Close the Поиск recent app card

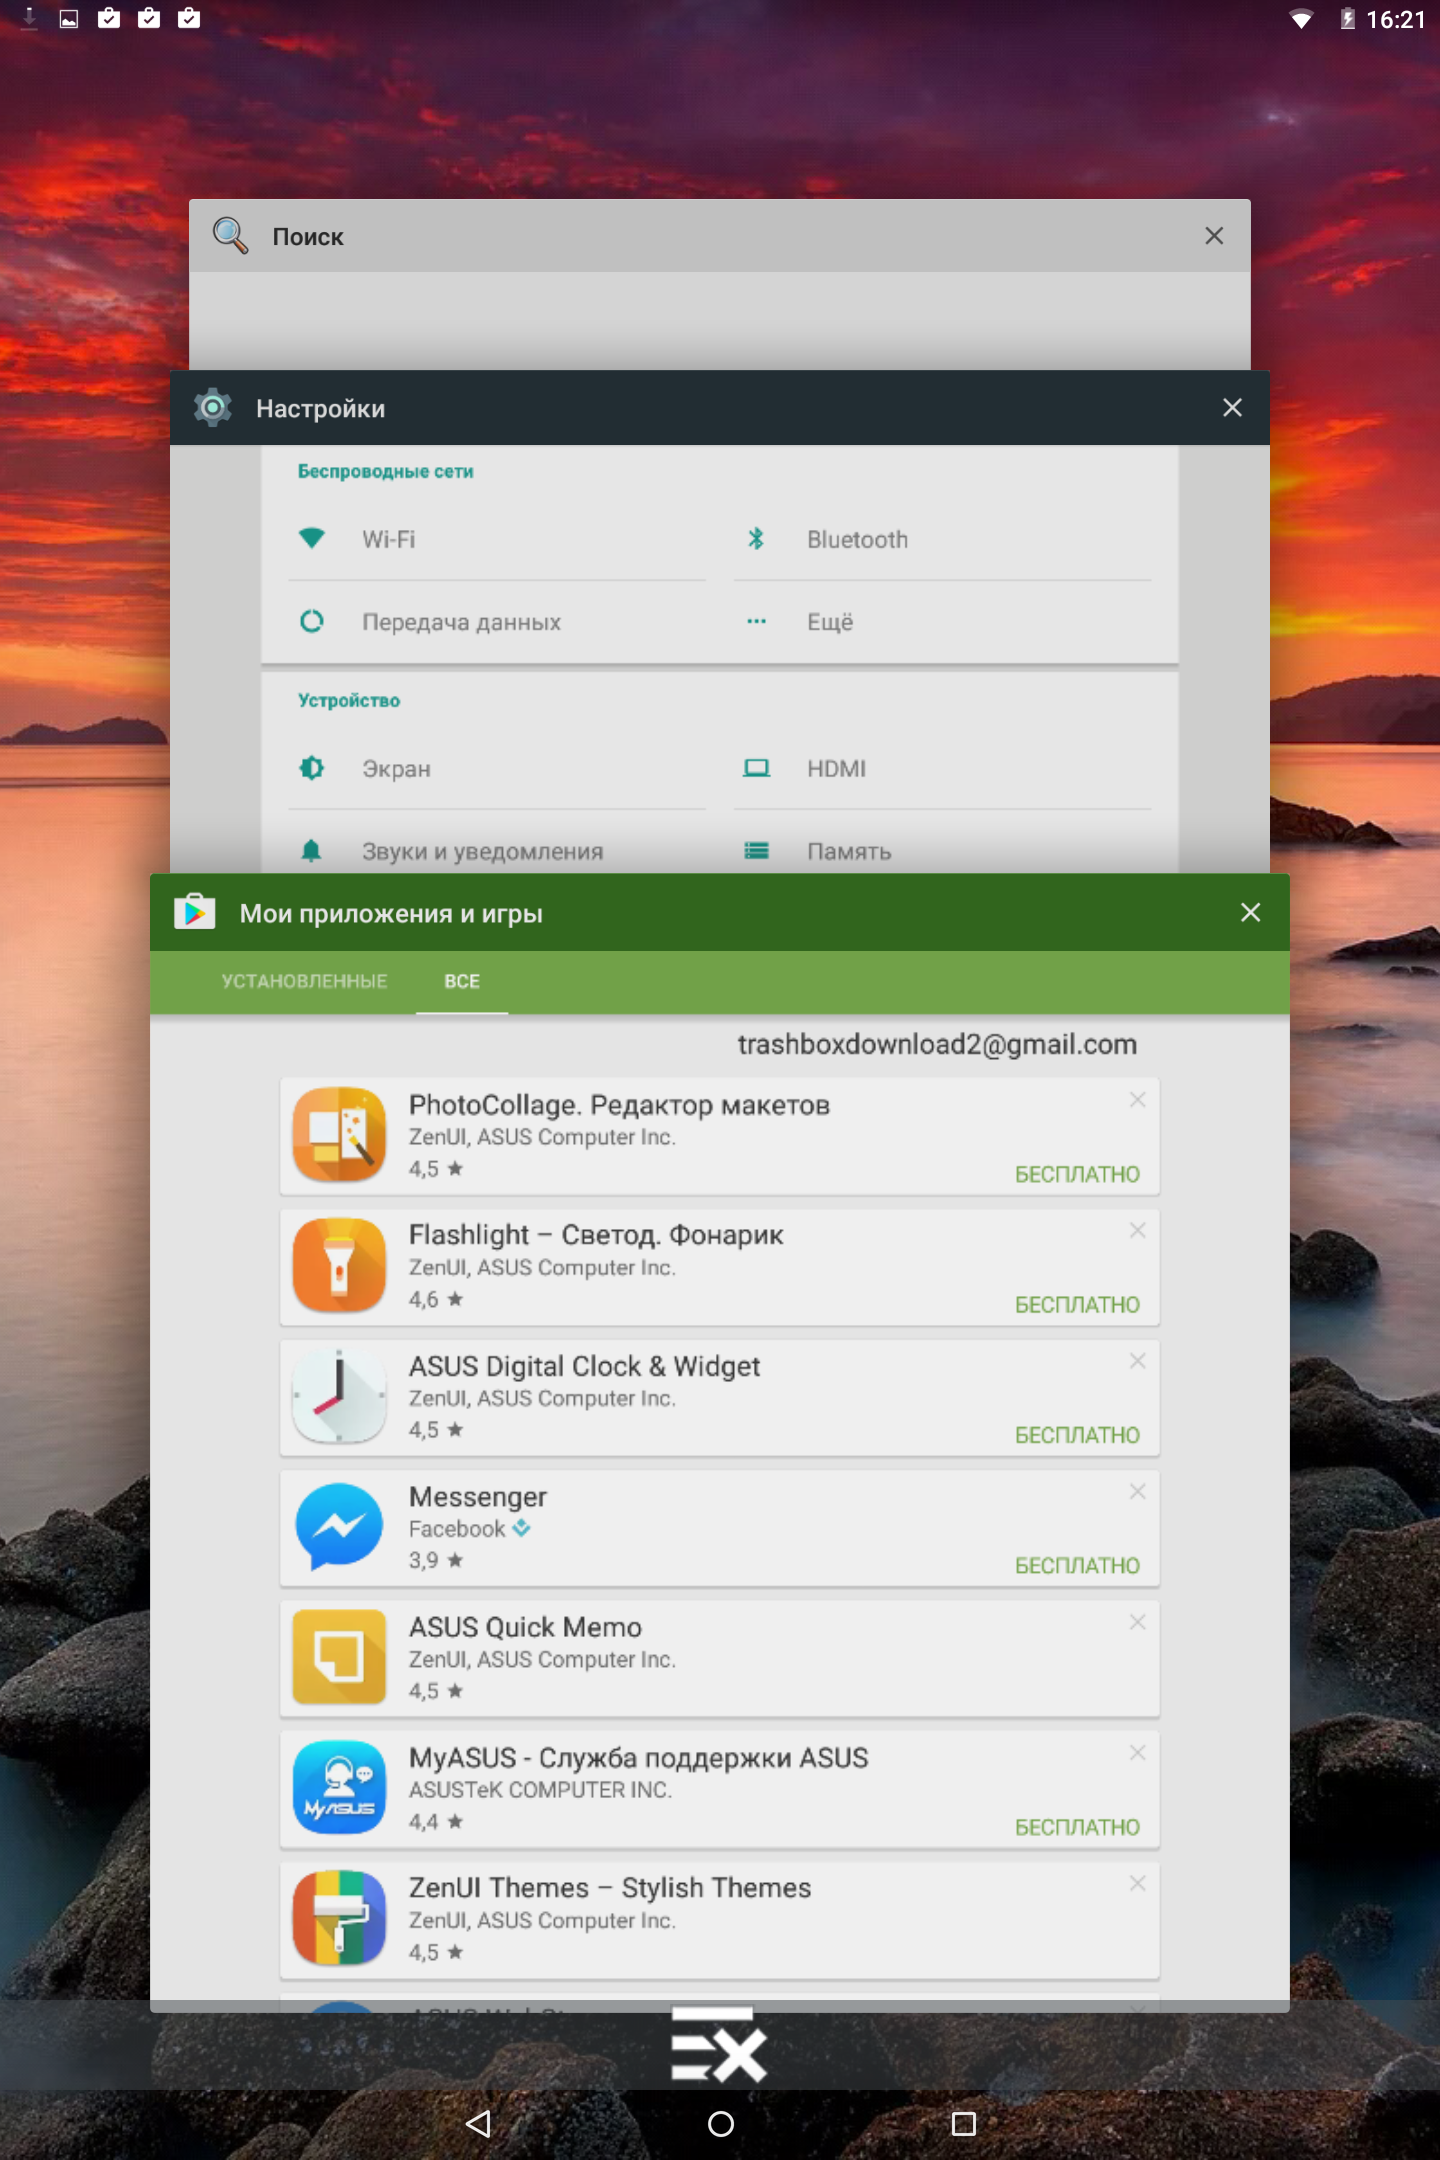point(1214,236)
